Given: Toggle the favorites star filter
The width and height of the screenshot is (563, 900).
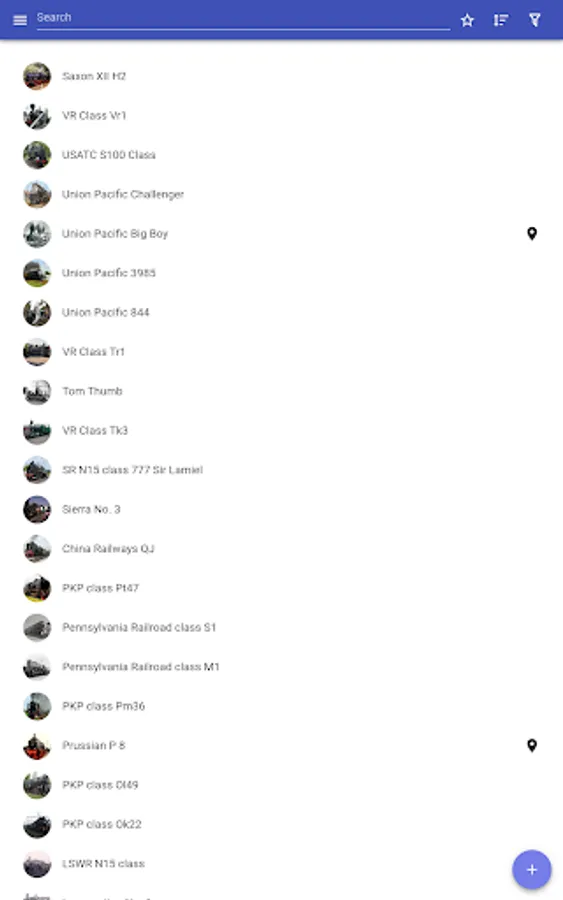Looking at the screenshot, I should (x=467, y=20).
